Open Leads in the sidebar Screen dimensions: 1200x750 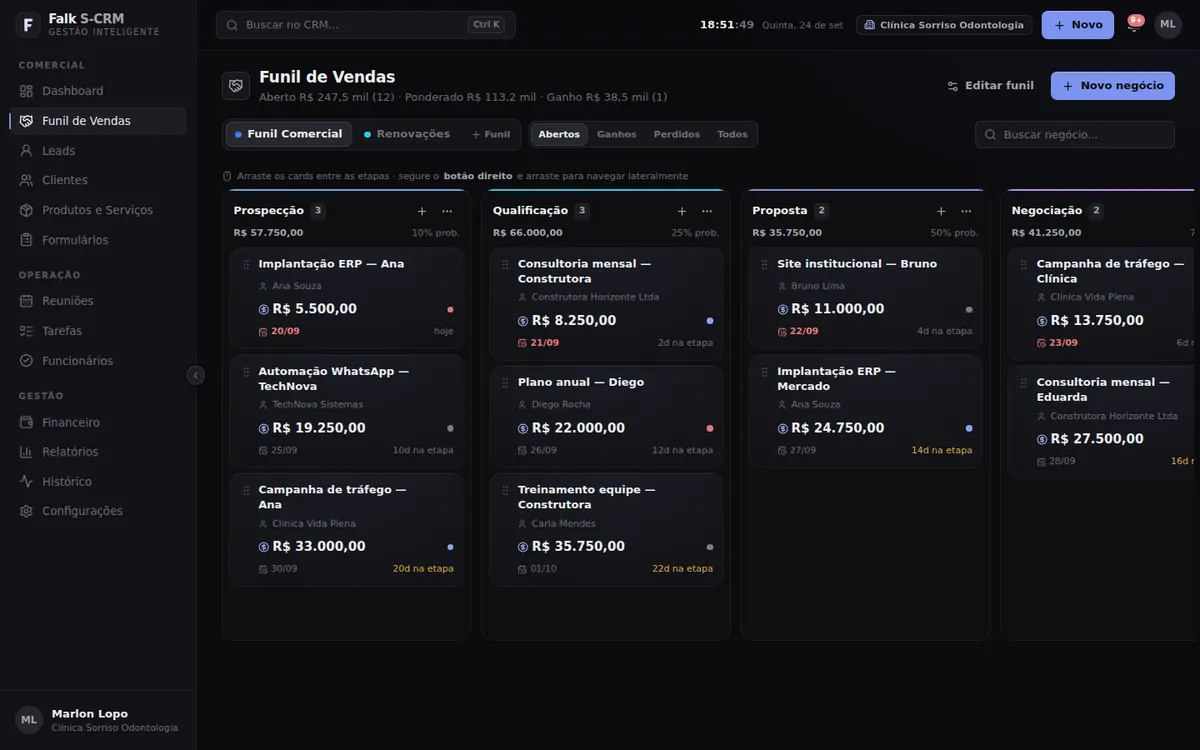[x=98, y=151]
